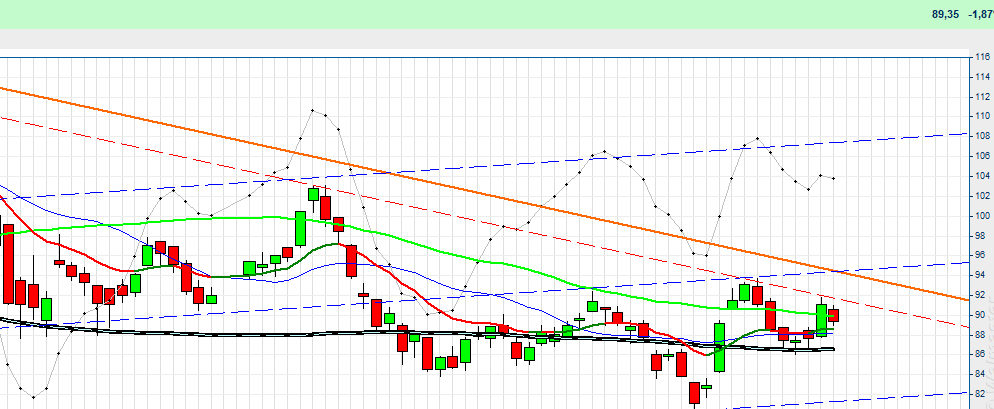Click the 98 price axis label
Screen dimensions: 994x409
[981, 235]
